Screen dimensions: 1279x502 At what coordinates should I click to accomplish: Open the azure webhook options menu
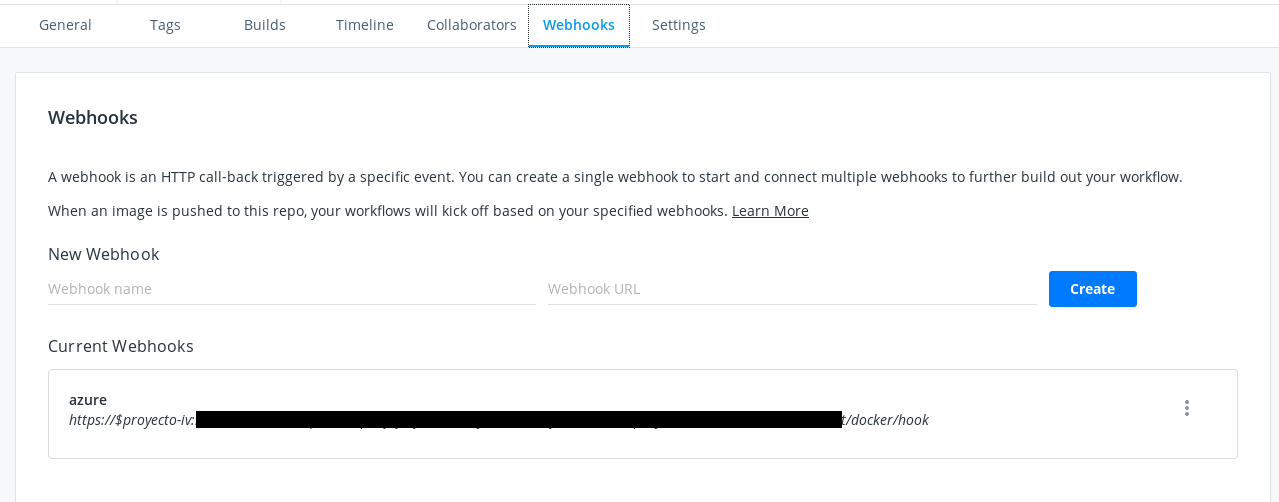[1187, 408]
